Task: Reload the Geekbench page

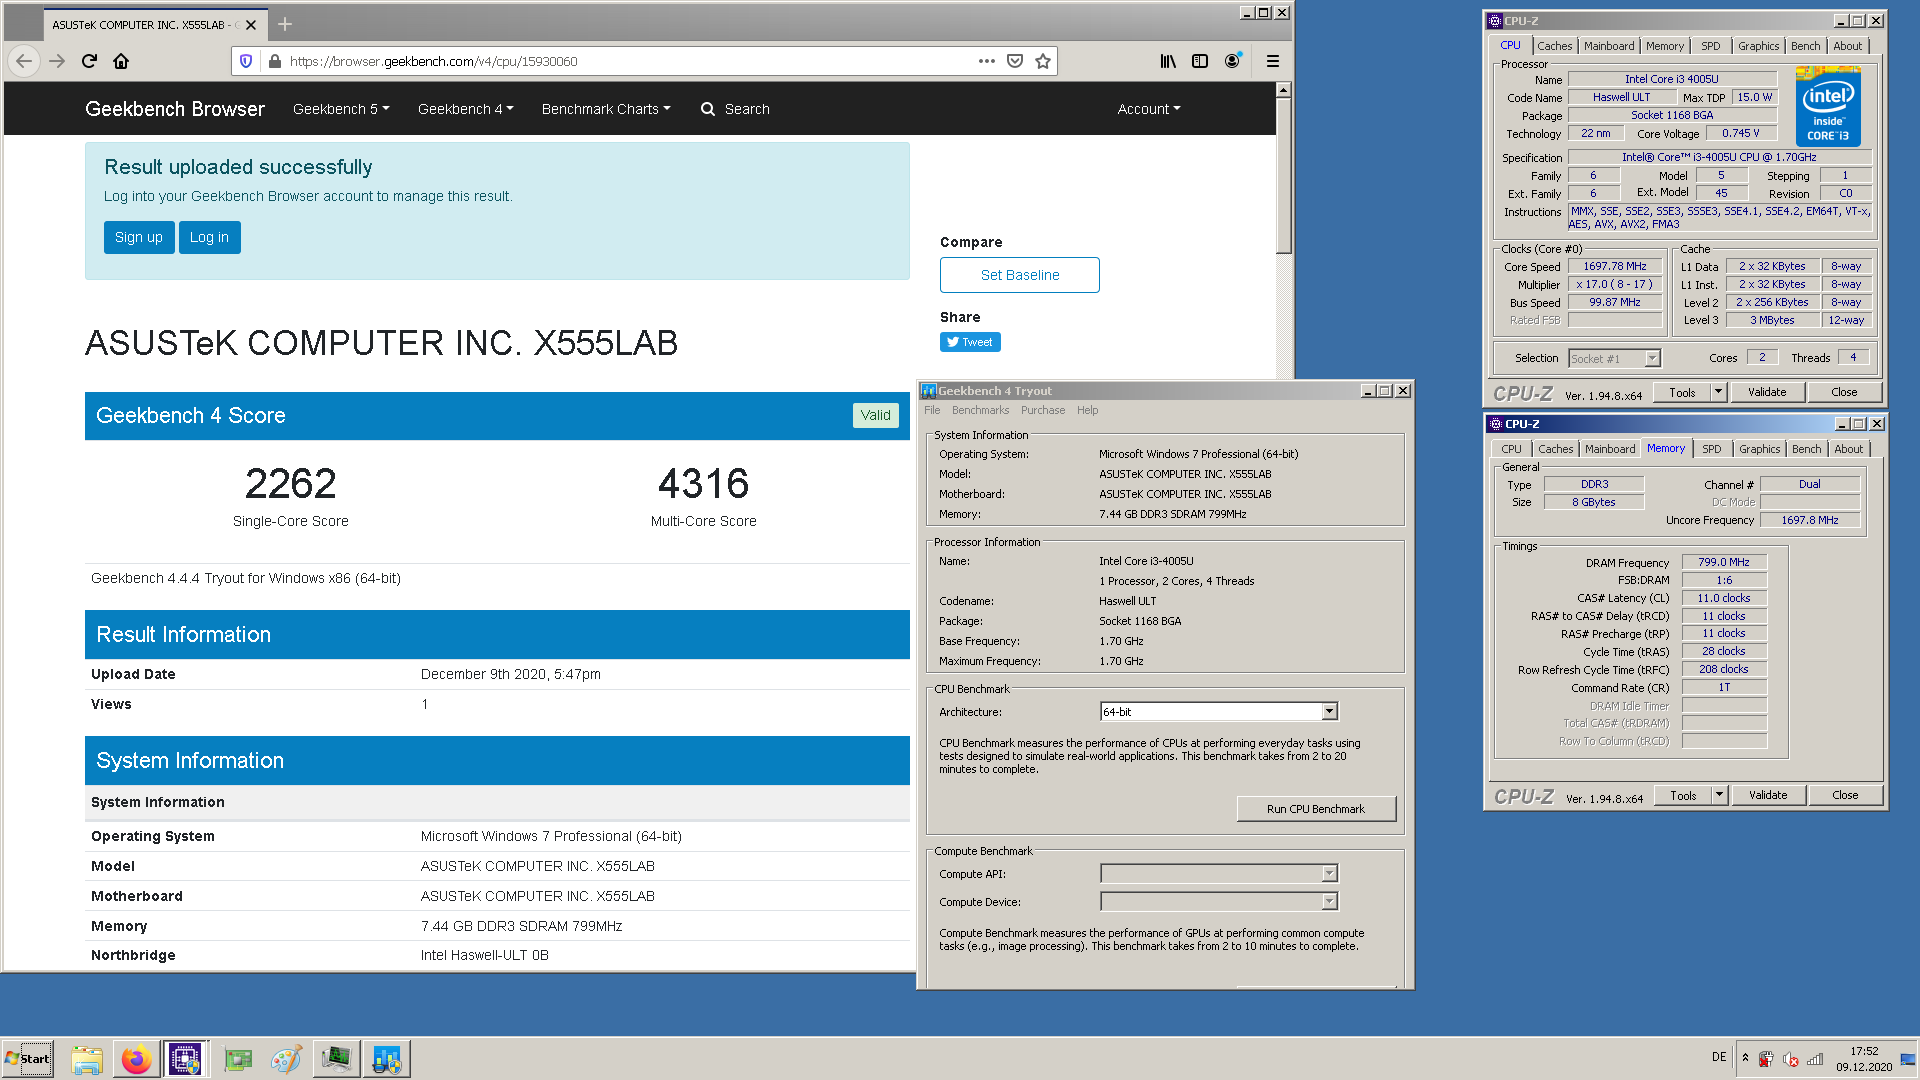Action: pos(89,61)
